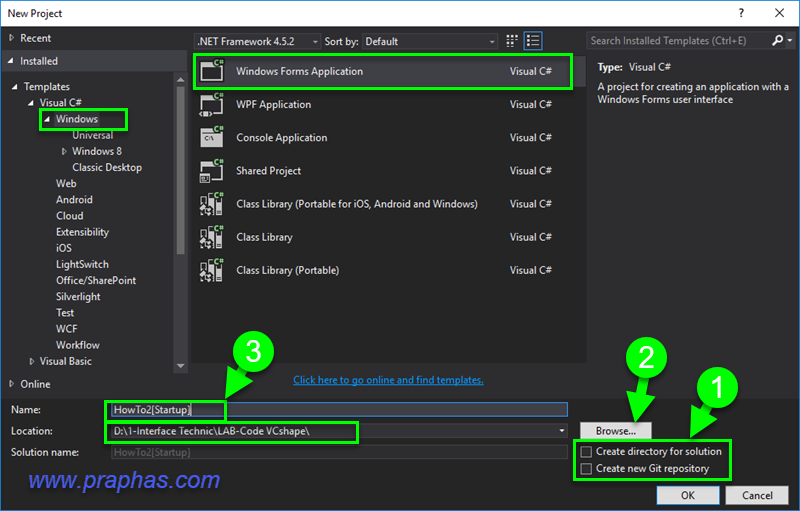Viewport: 800px width, 511px height.
Task: Toggle Create new Git repository checkbox
Action: tap(587, 469)
